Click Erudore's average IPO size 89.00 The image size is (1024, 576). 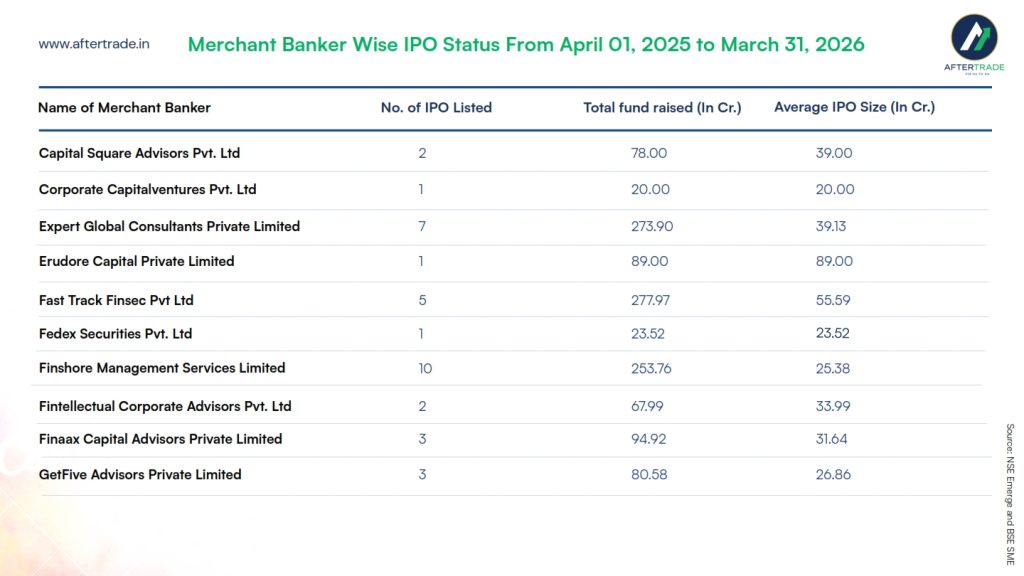click(x=834, y=262)
